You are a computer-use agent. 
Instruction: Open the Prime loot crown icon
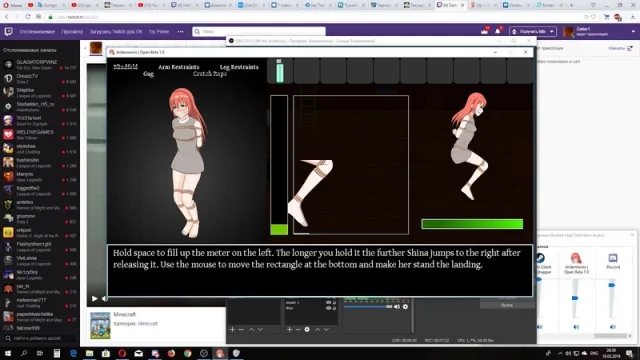coord(484,31)
